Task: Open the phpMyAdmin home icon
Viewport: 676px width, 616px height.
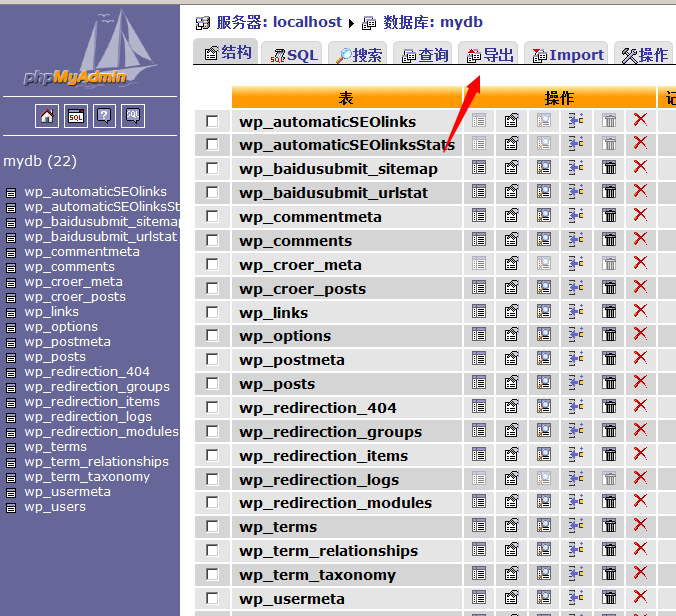Action: pyautogui.click(x=47, y=116)
